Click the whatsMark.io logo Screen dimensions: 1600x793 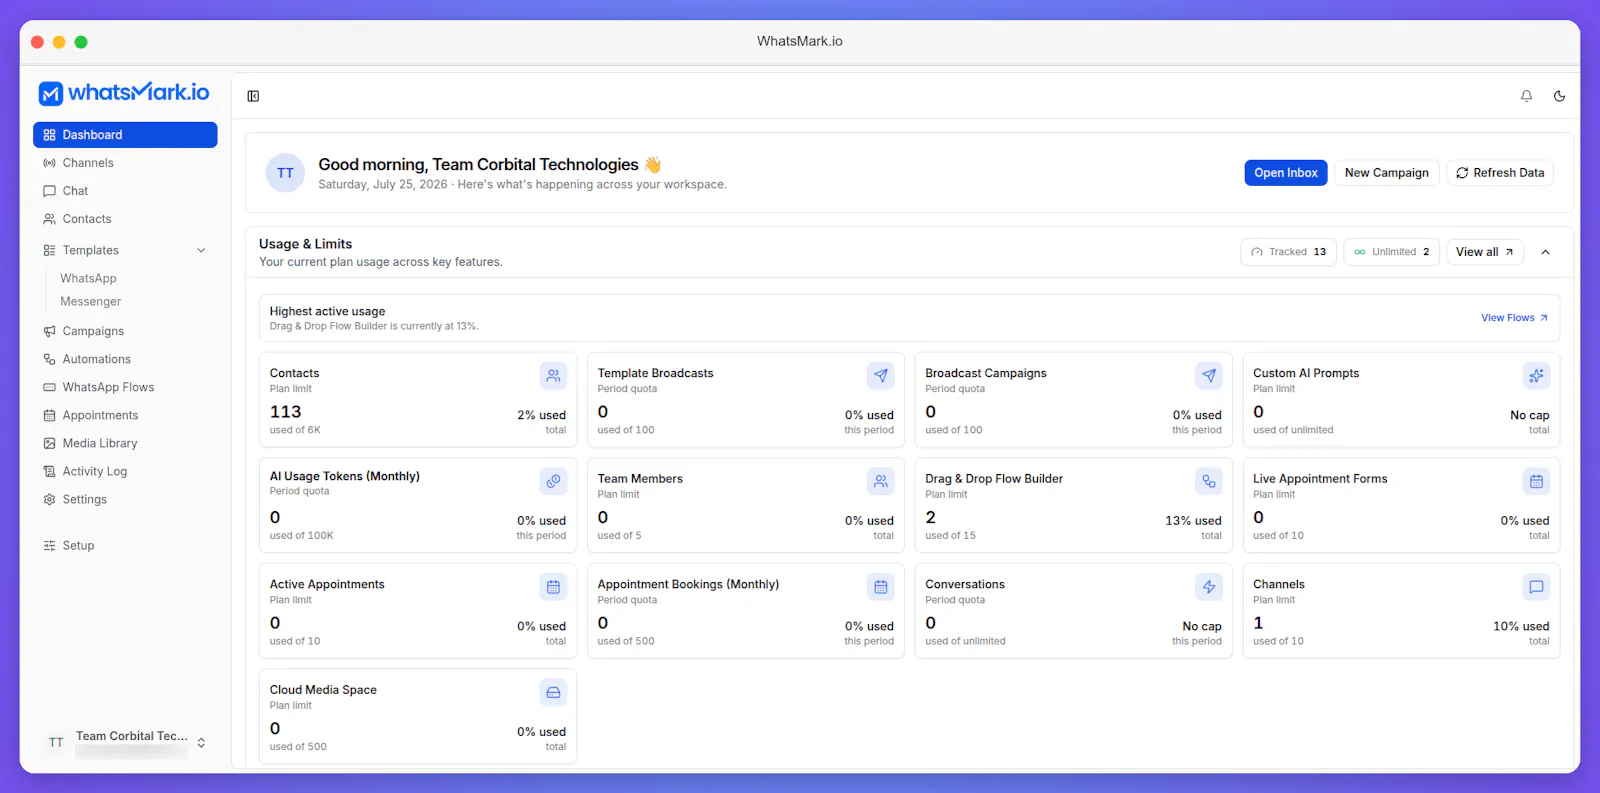click(x=124, y=93)
